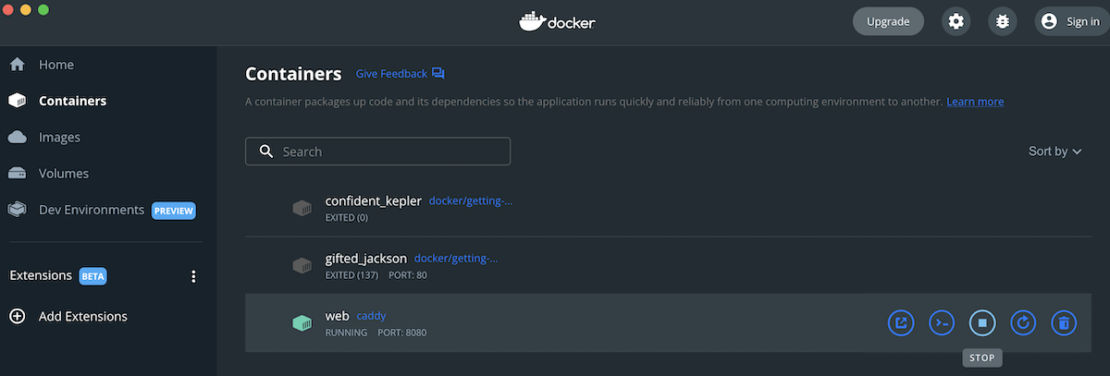1110x376 pixels.
Task: Open the Sort by dropdown
Action: [1055, 152]
